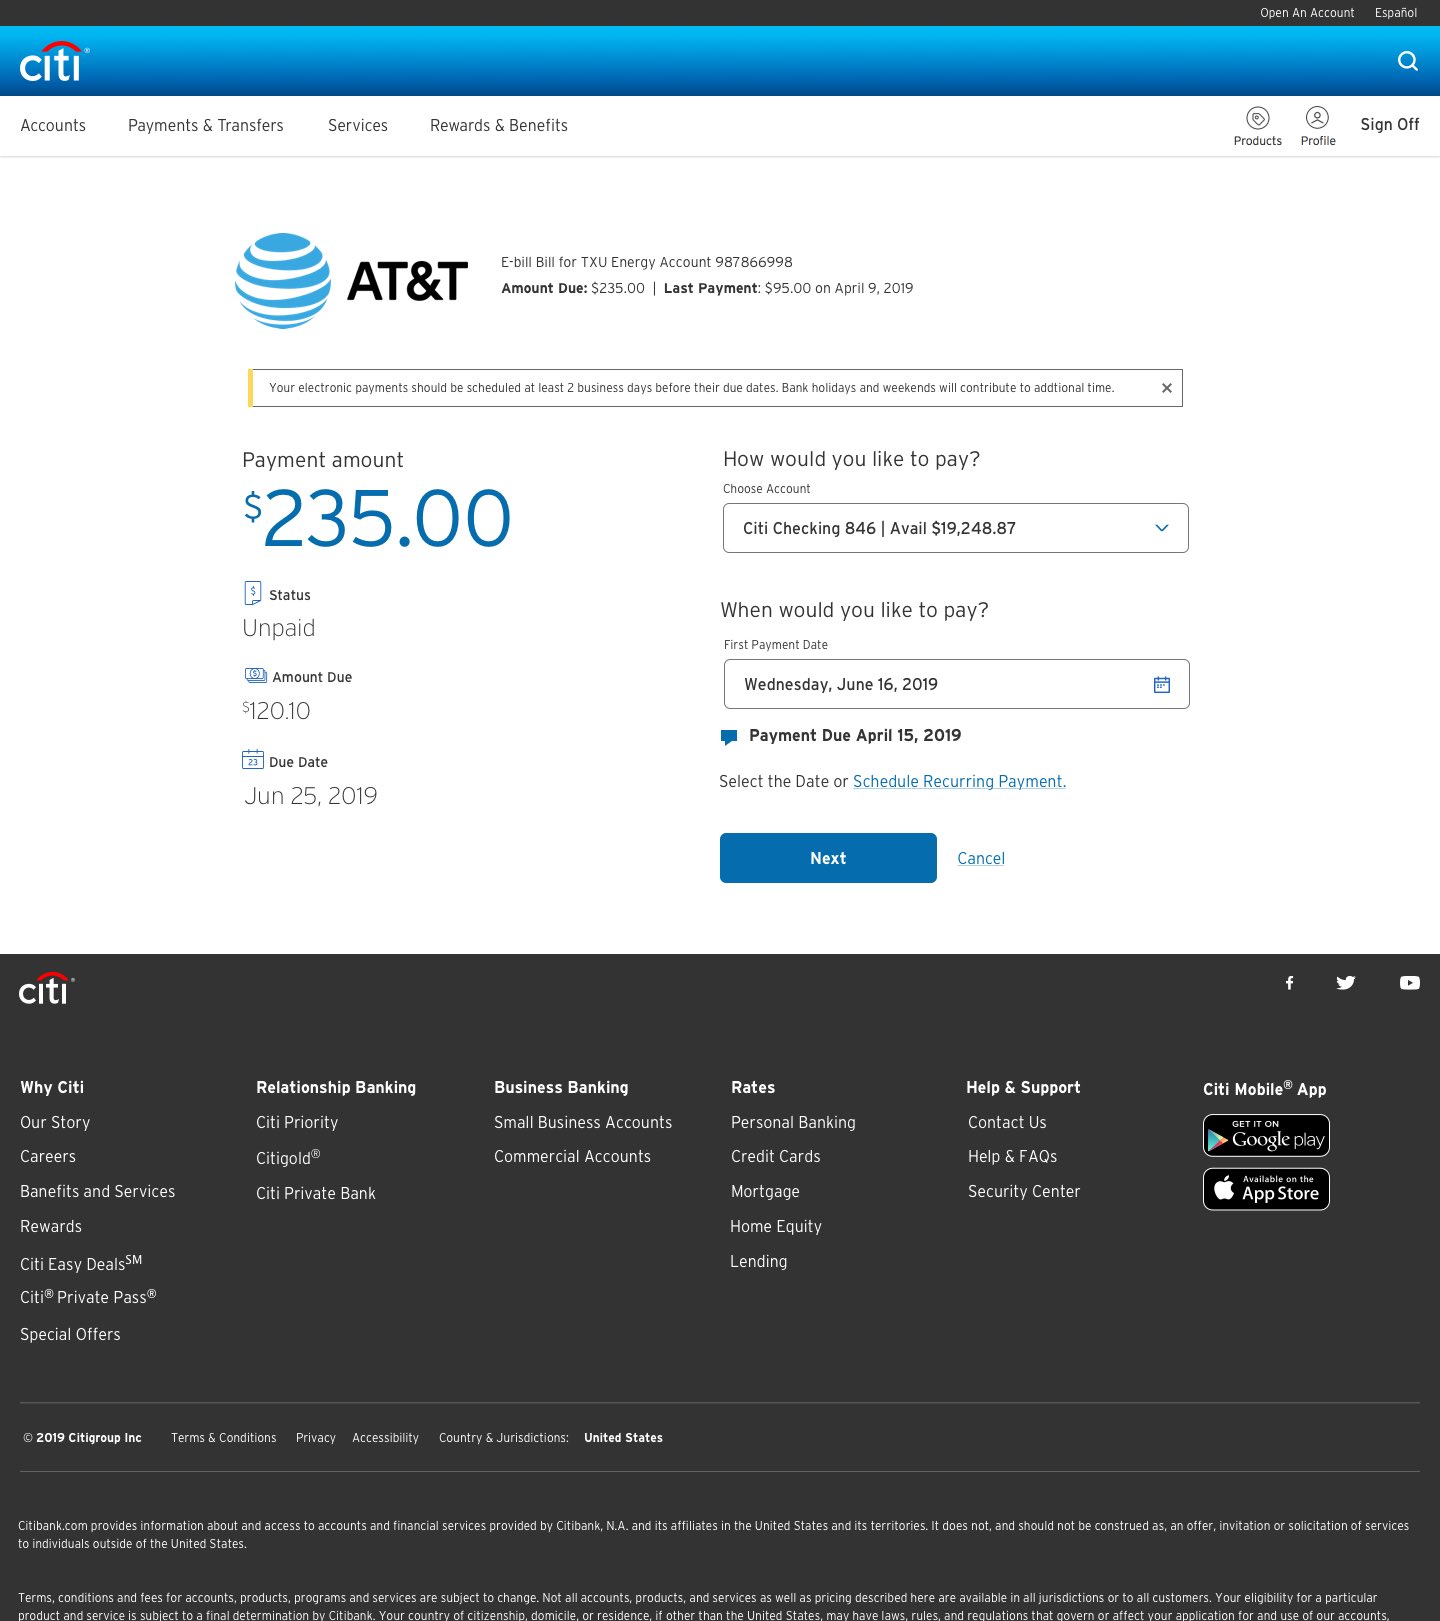This screenshot has height=1621, width=1440.
Task: Open the Services menu
Action: [x=358, y=125]
